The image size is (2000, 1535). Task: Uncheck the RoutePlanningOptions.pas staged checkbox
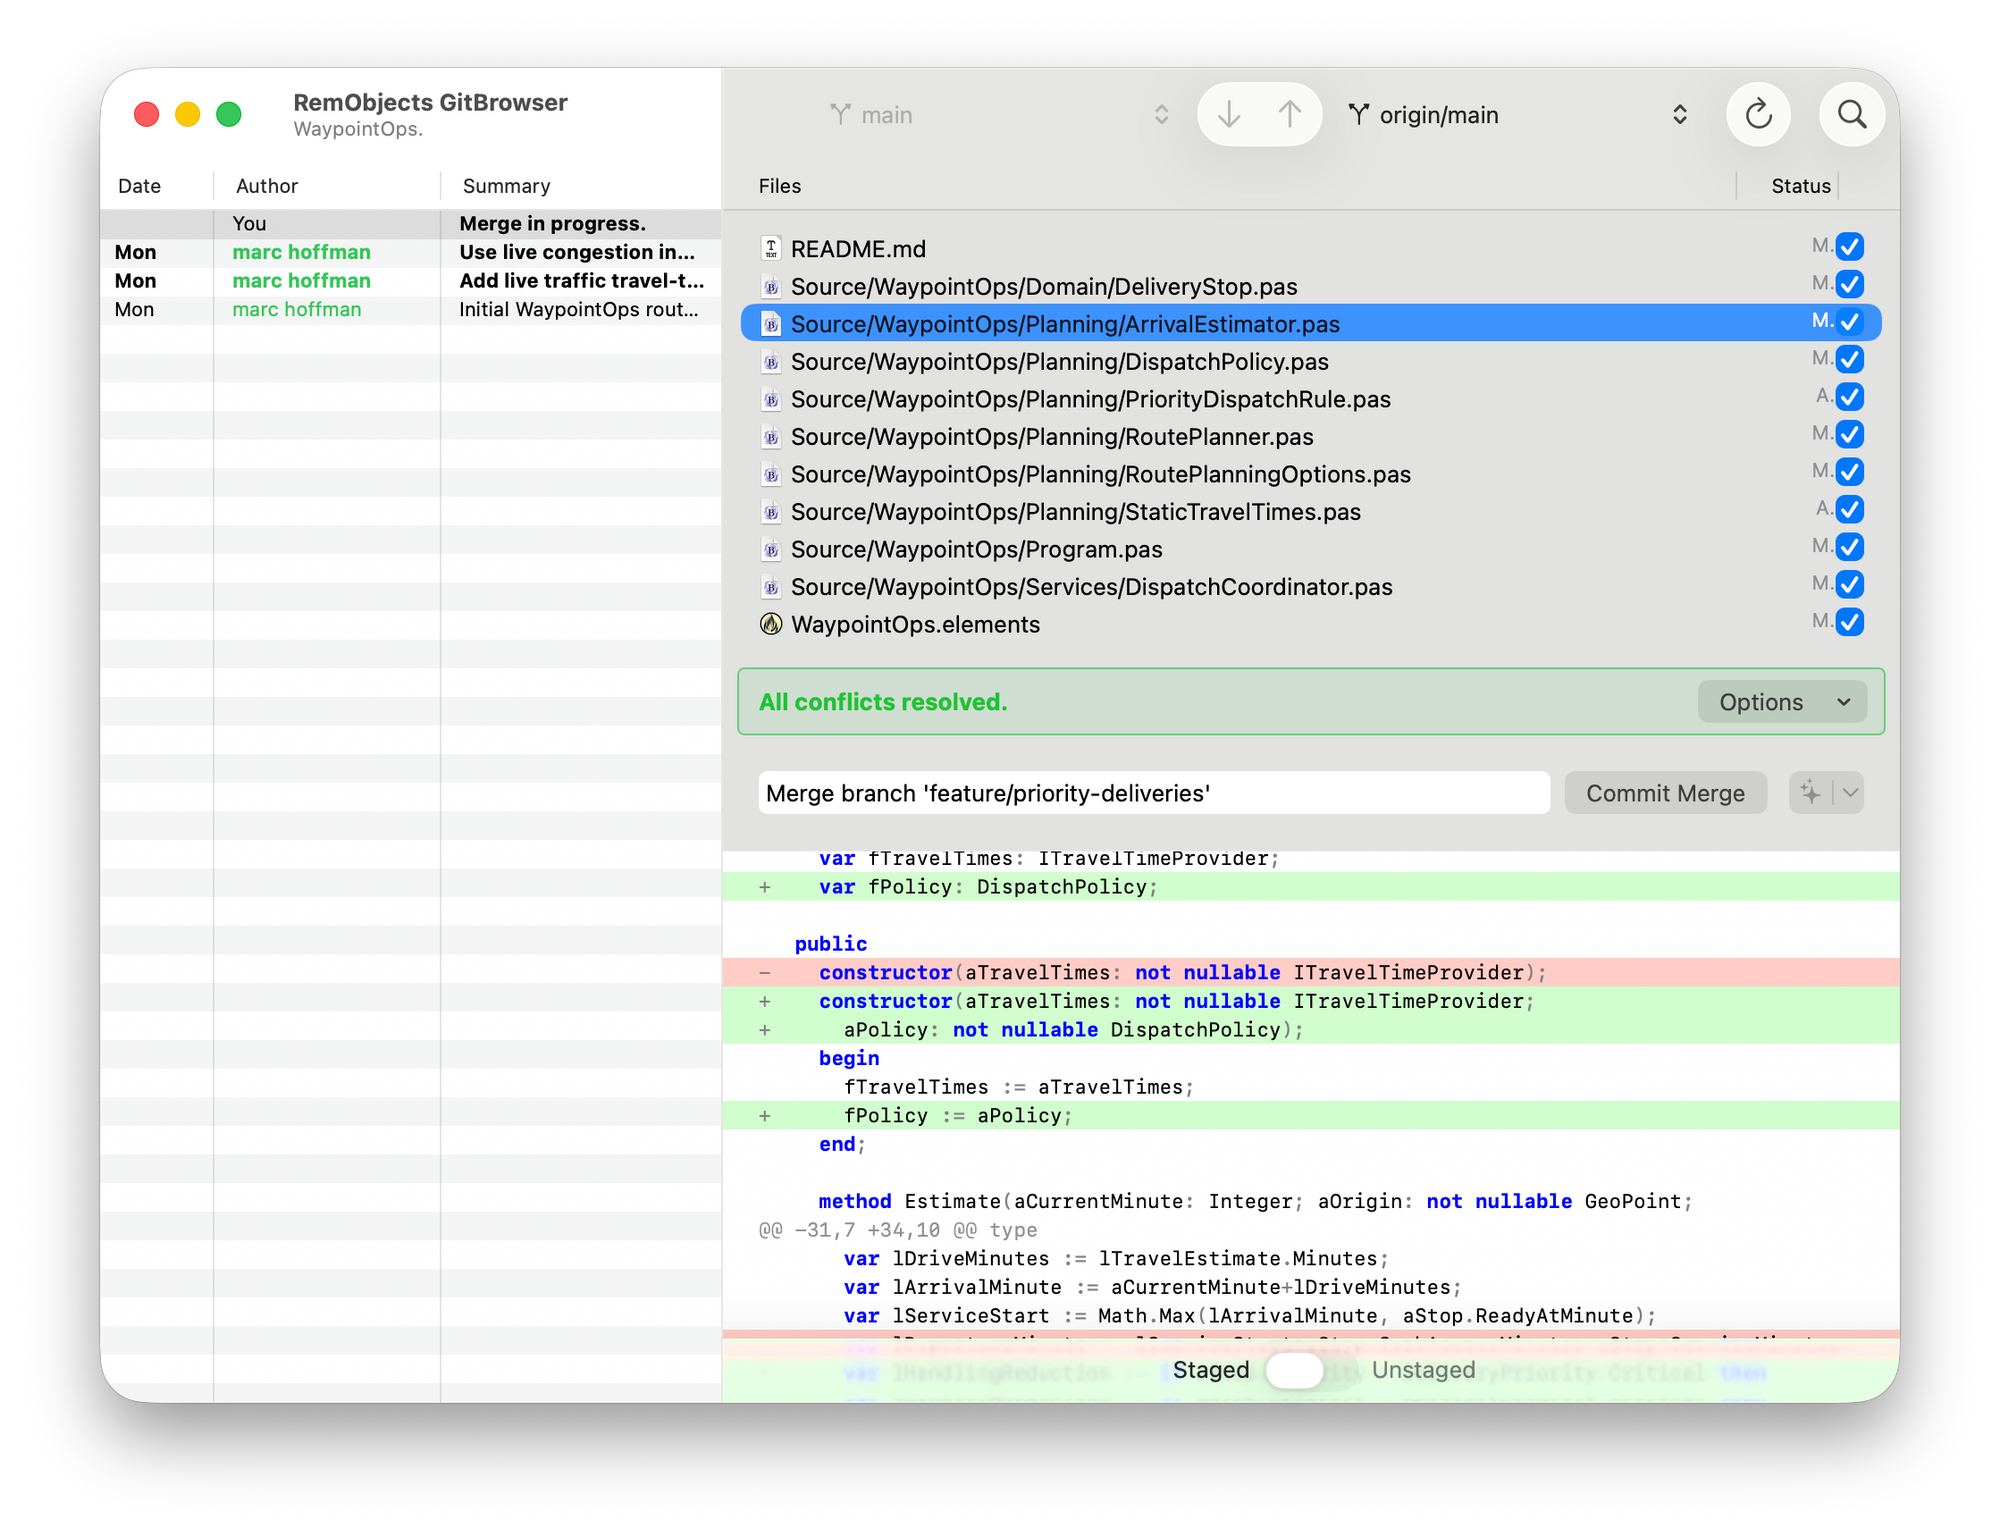[x=1850, y=471]
